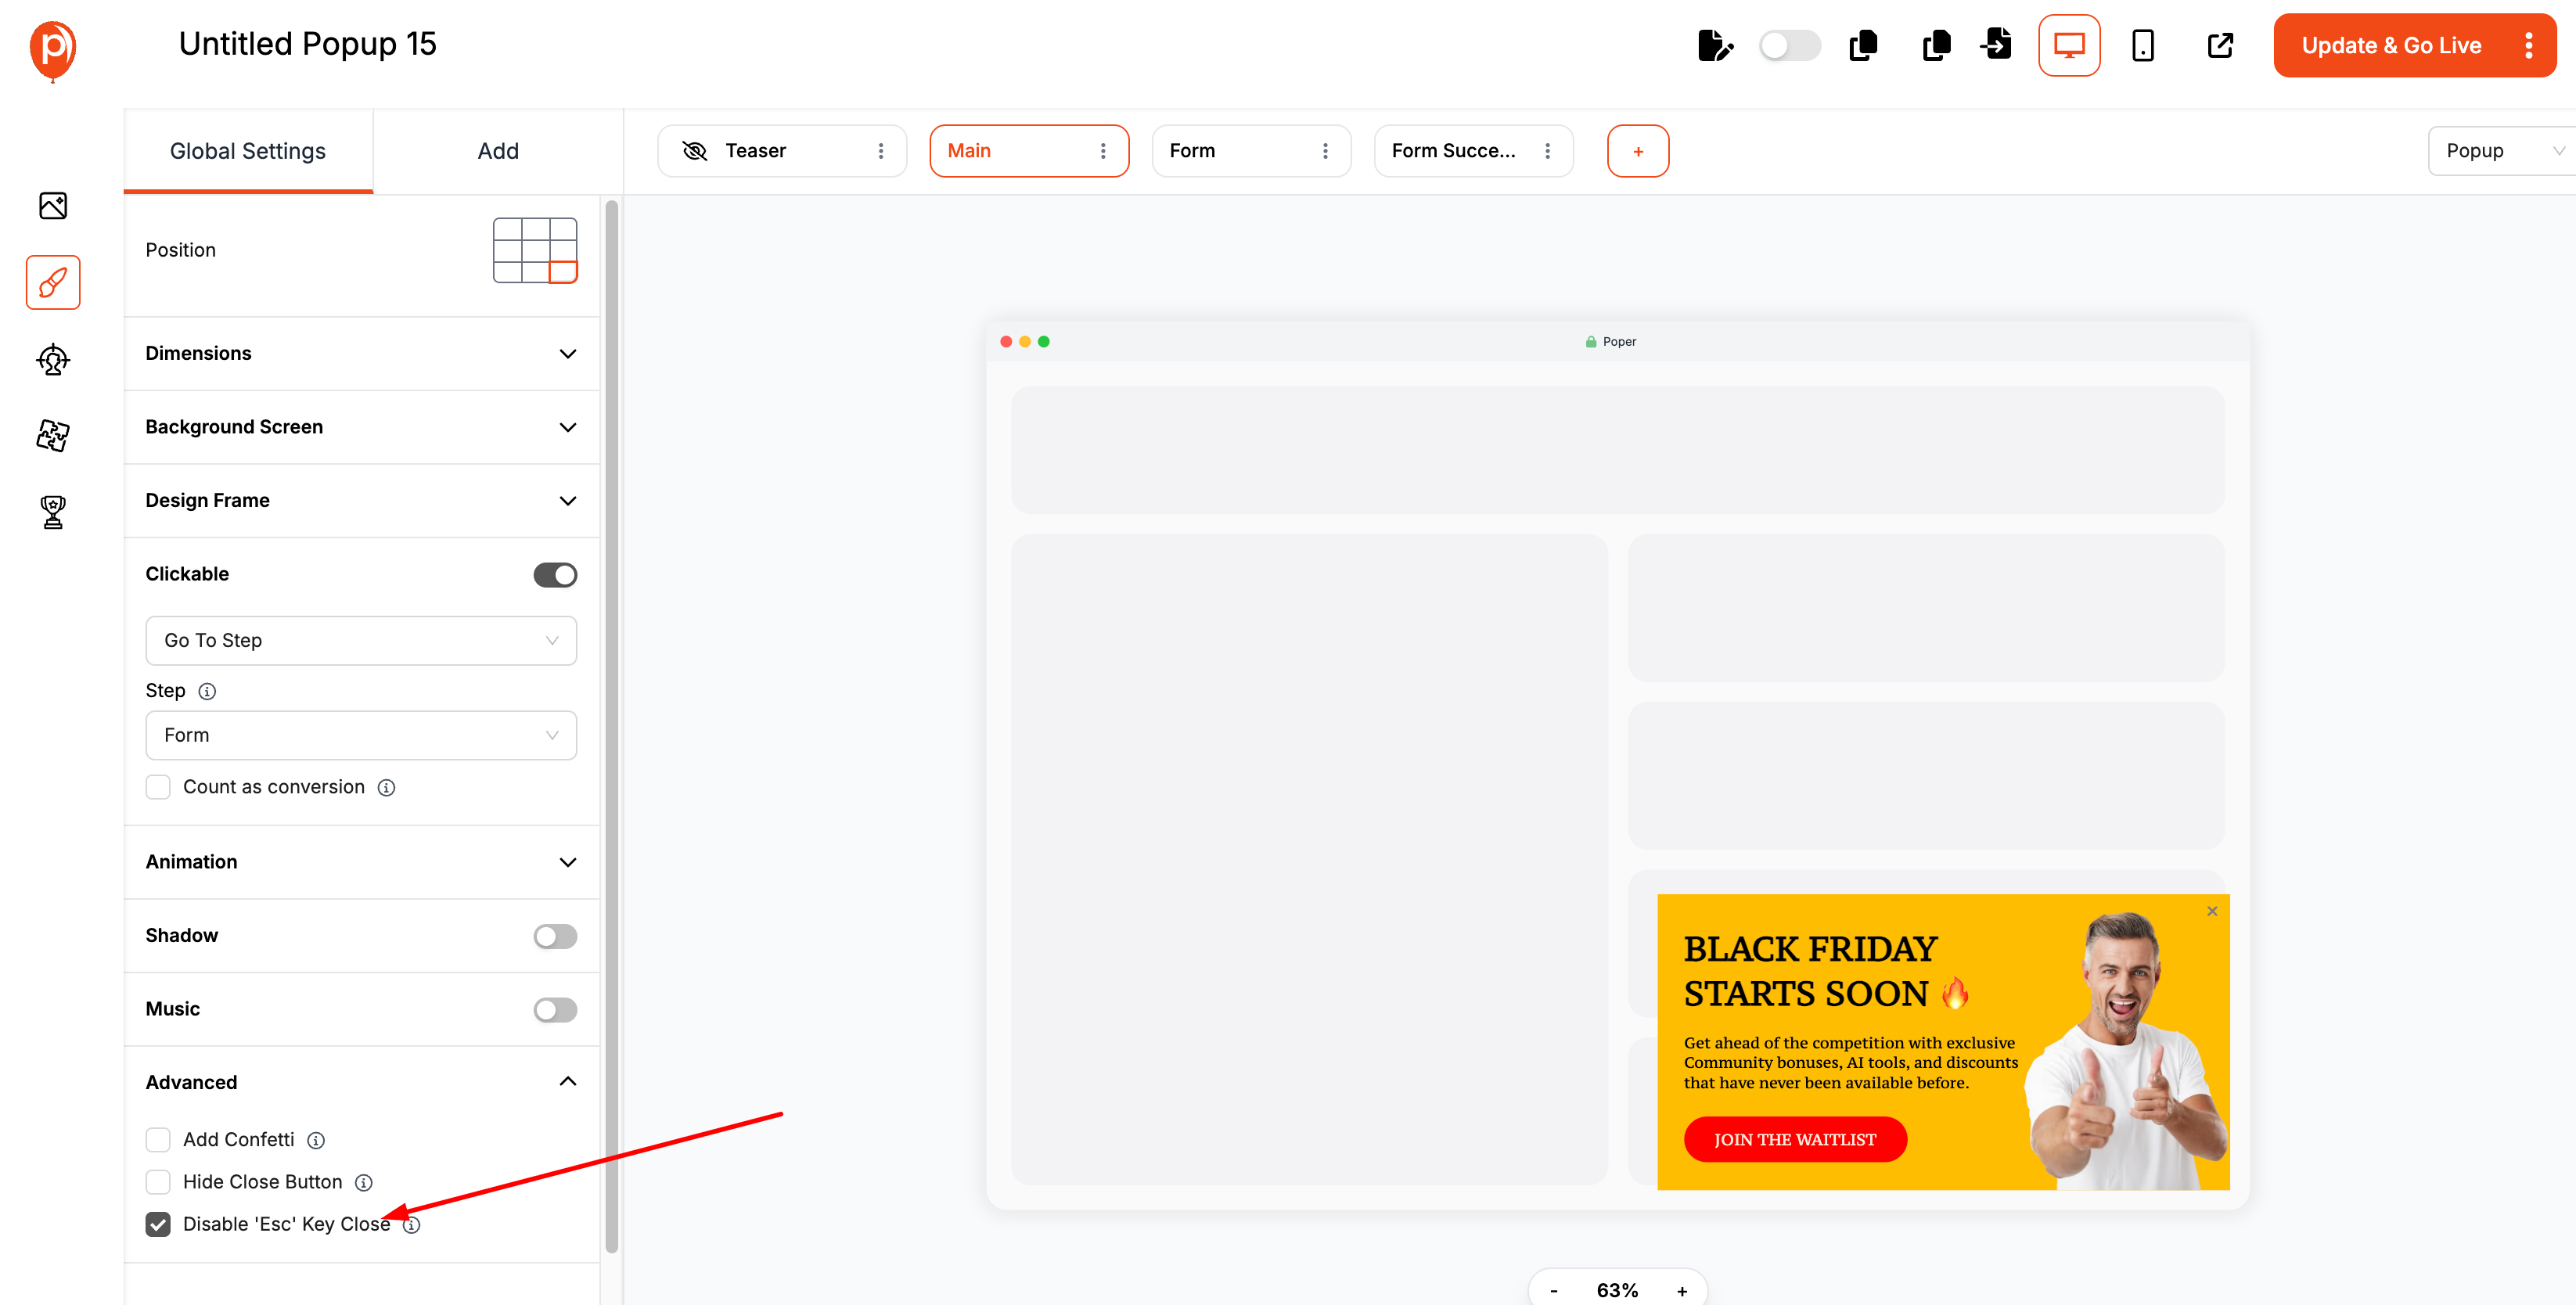Click JOIN THE WAITLIST button
The image size is (2576, 1305).
tap(1794, 1140)
